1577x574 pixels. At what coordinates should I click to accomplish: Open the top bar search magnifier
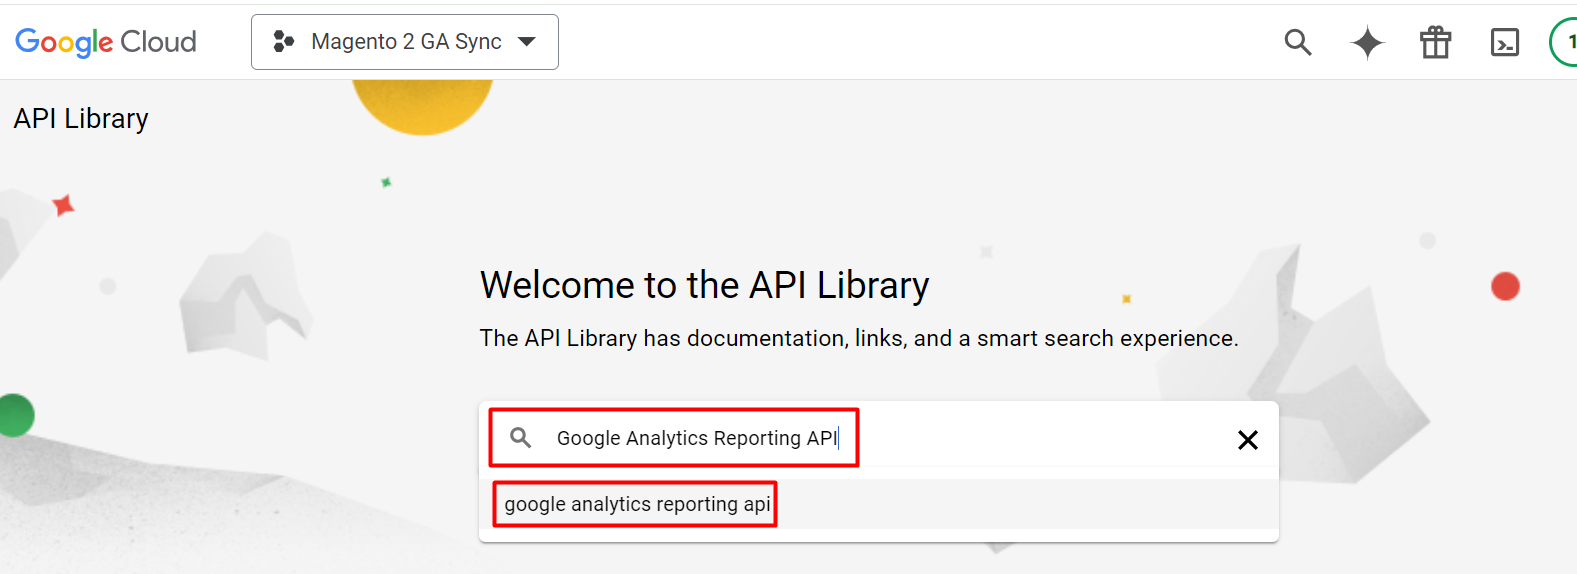tap(1298, 42)
